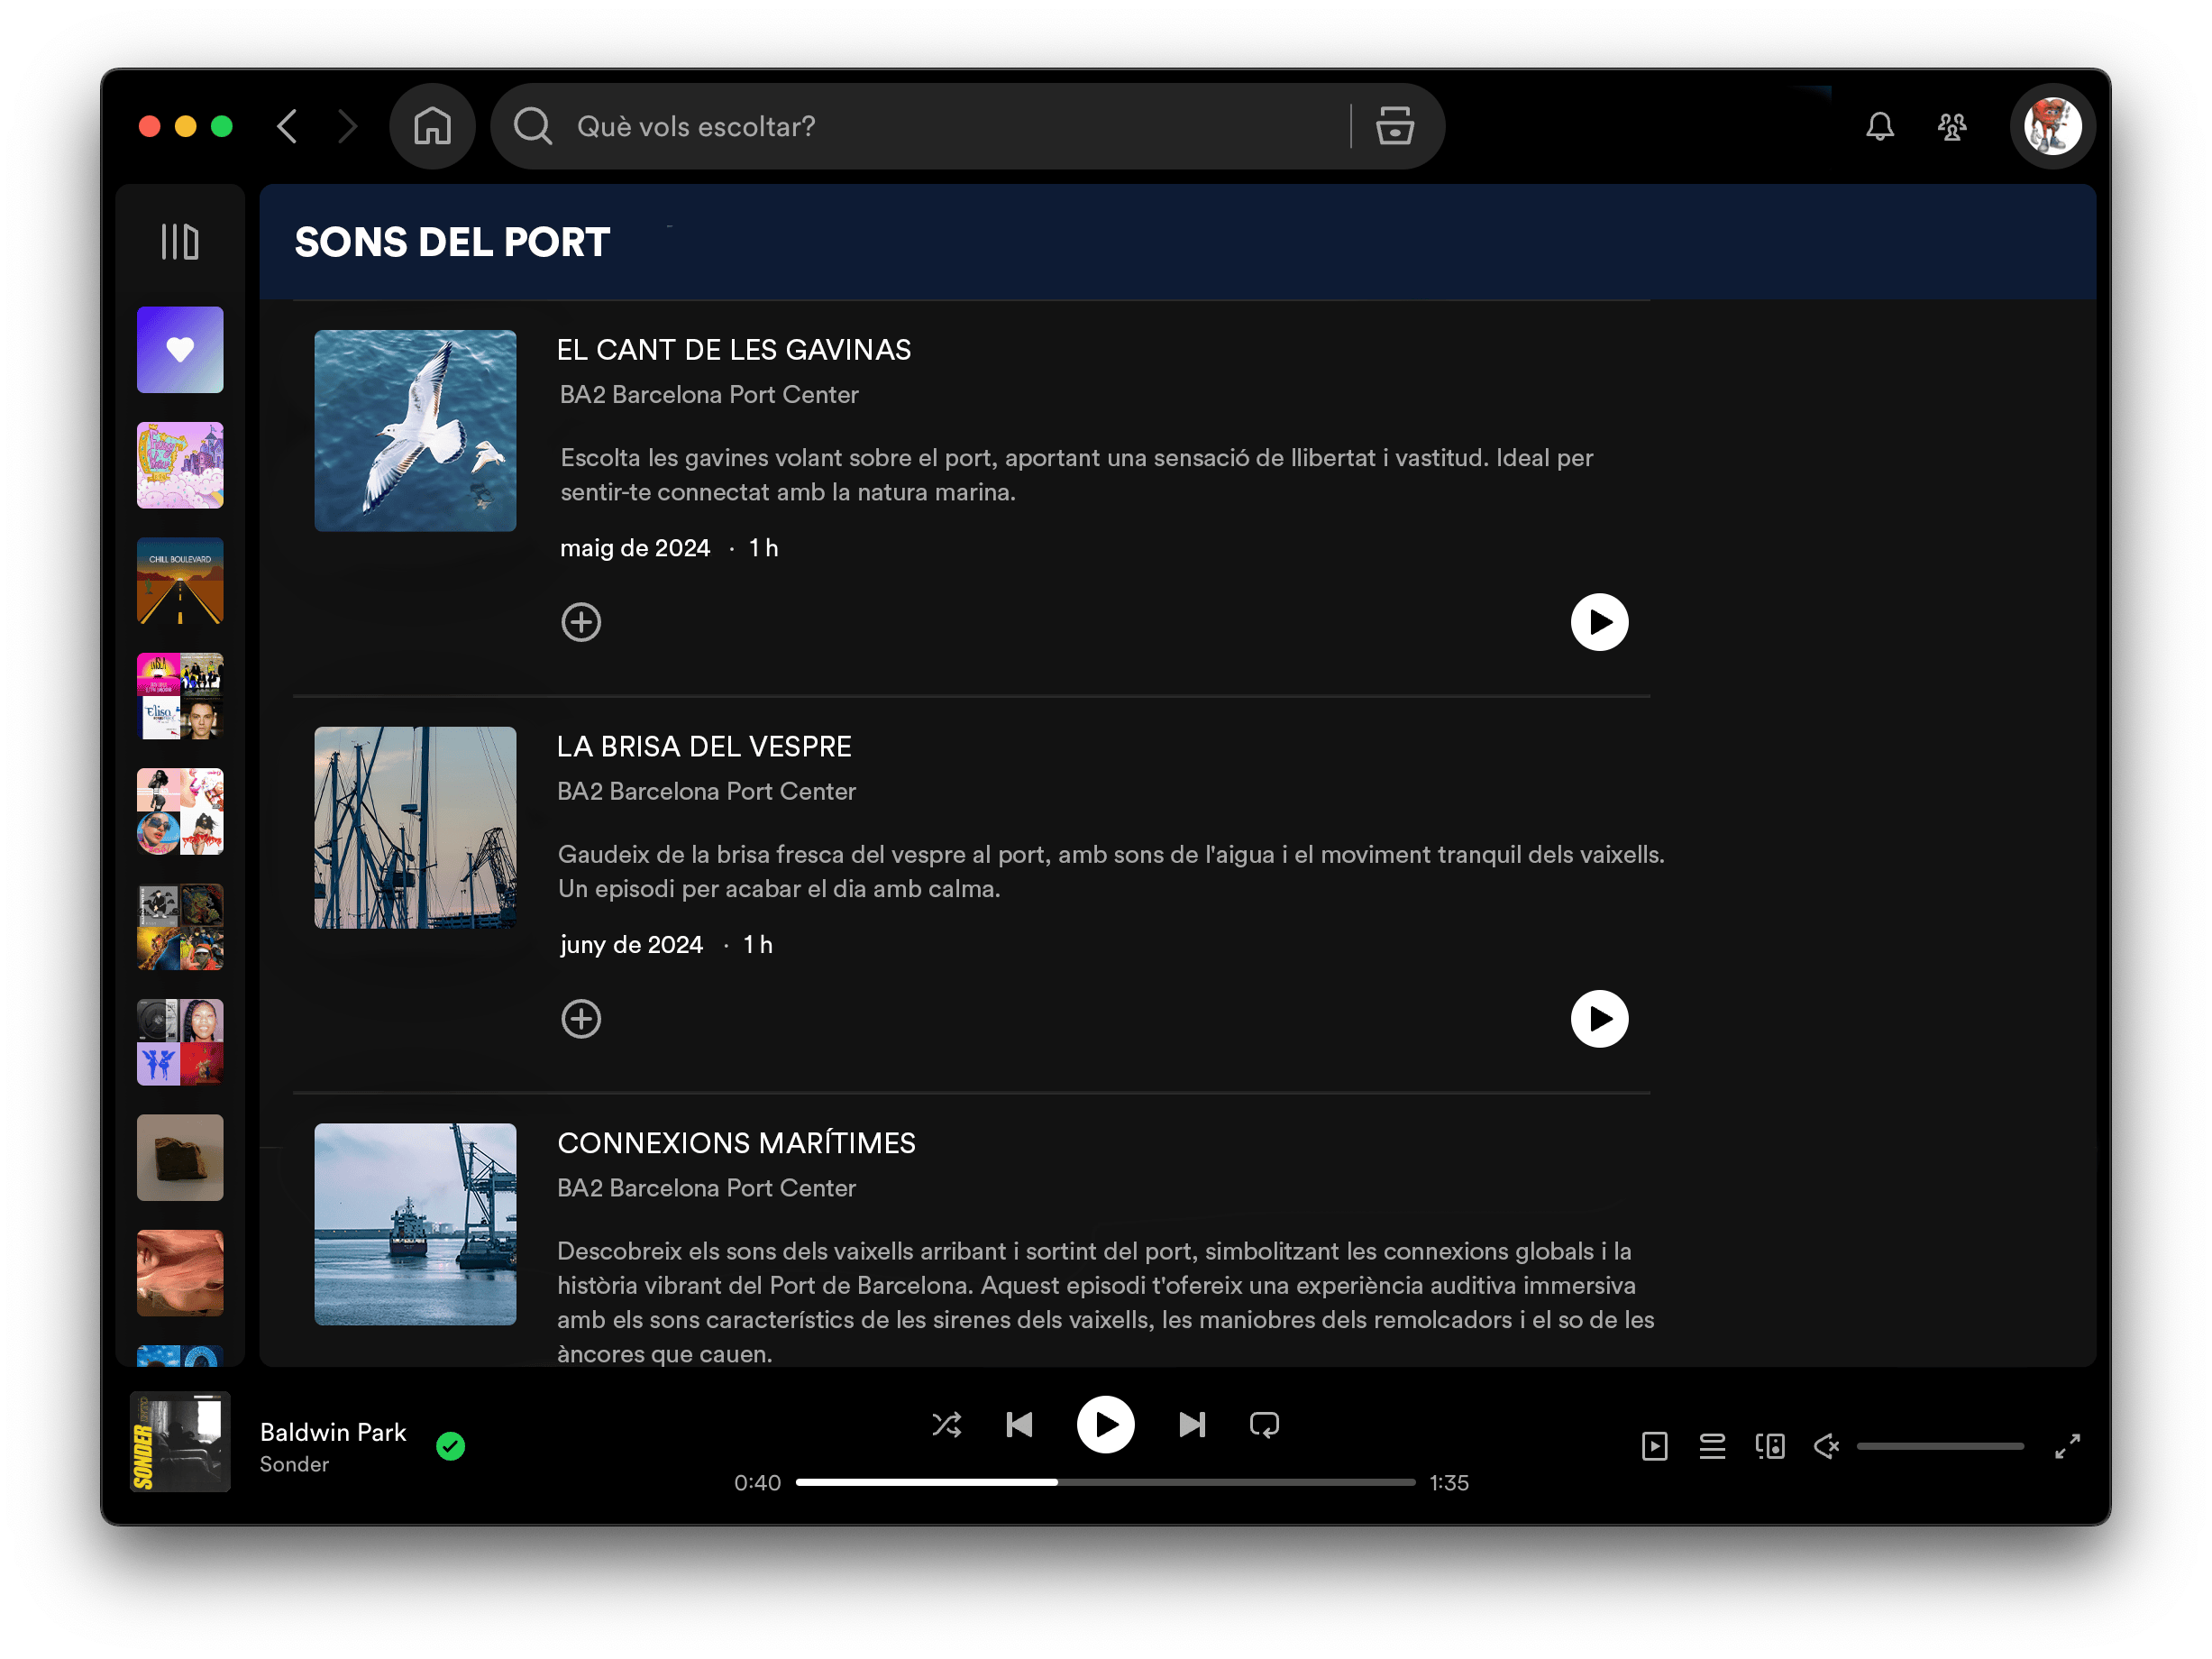This screenshot has height=1659, width=2212.
Task: Add EL CANT DE LES GAVINAS to your episodes
Action: pos(581,621)
